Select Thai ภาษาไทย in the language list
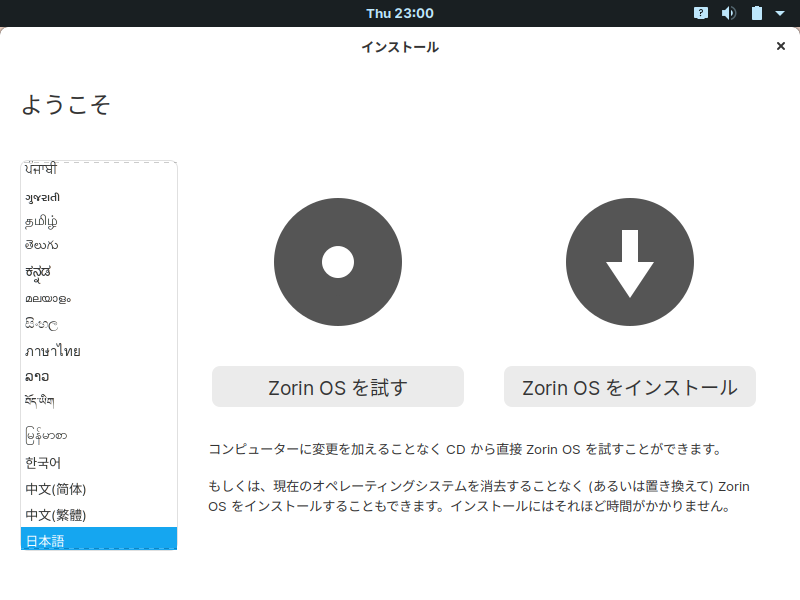Image resolution: width=800 pixels, height=600 pixels. pos(99,351)
